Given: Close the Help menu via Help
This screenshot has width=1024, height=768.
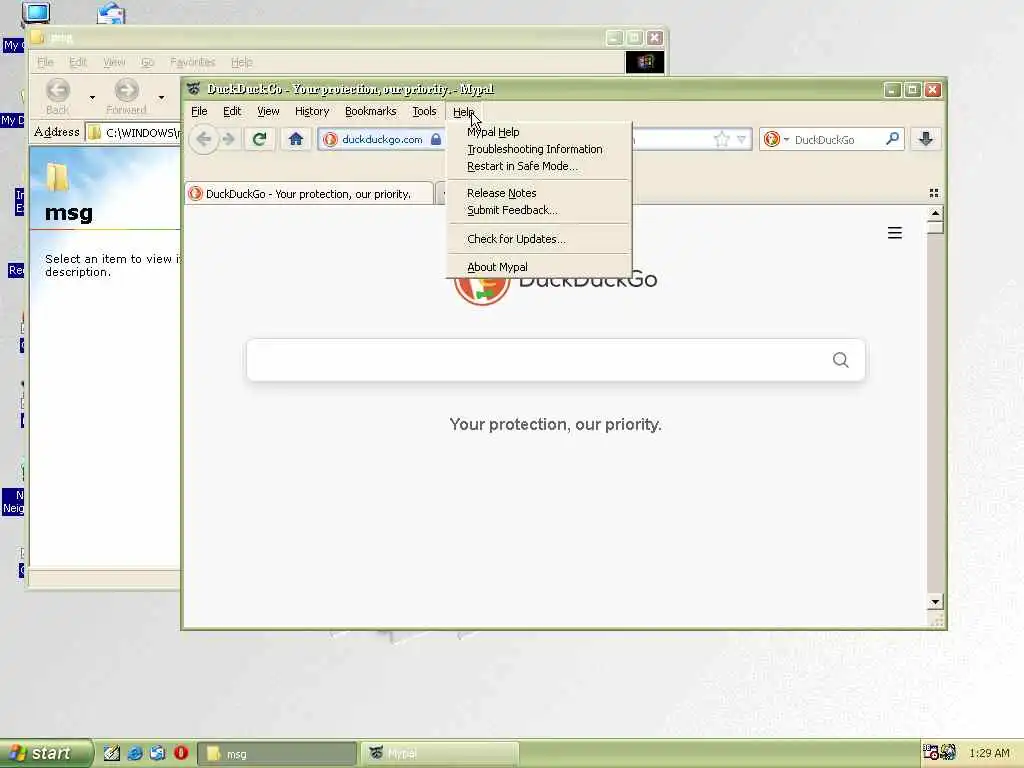Looking at the screenshot, I should point(463,112).
